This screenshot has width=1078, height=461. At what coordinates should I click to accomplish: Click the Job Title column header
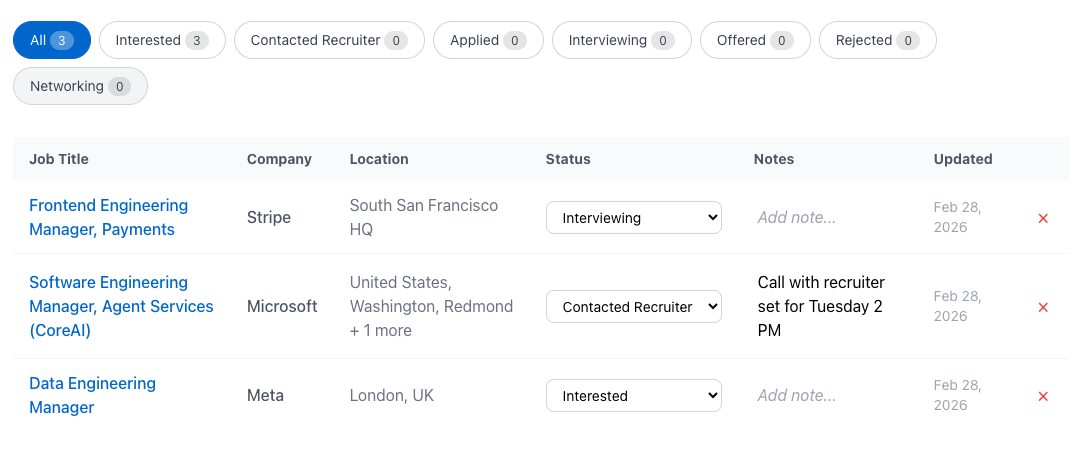[x=59, y=159]
